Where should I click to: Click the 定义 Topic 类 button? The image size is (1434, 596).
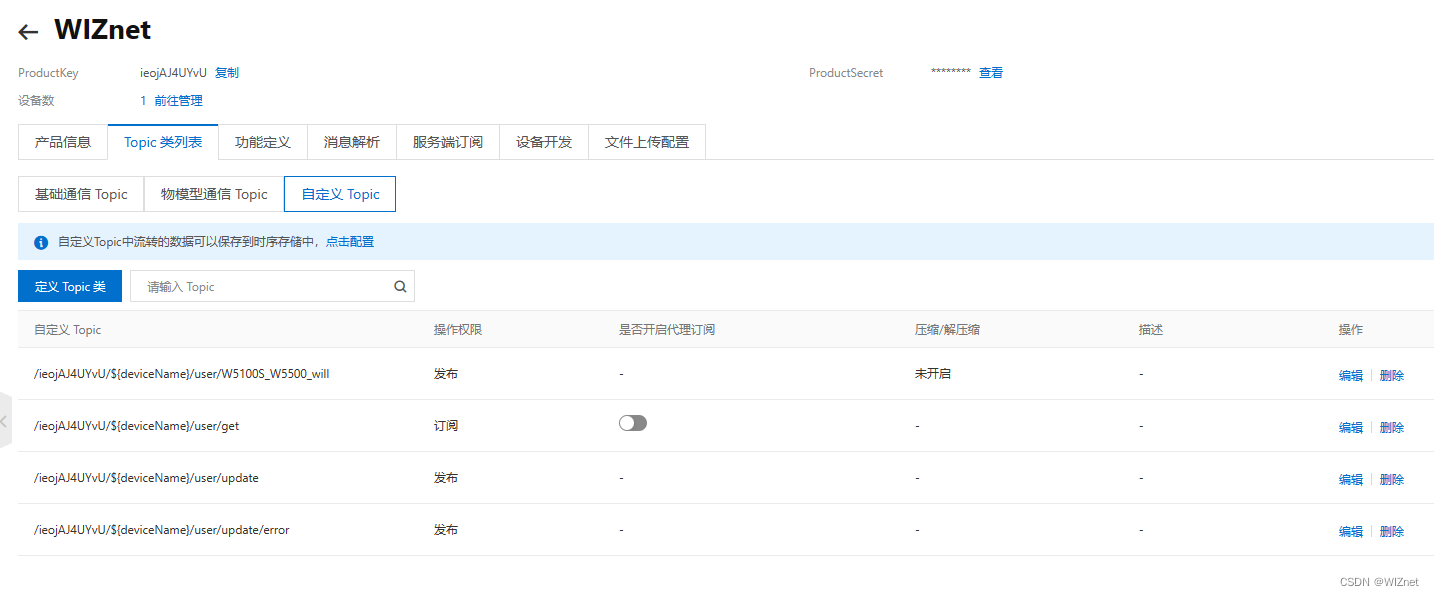tap(70, 286)
